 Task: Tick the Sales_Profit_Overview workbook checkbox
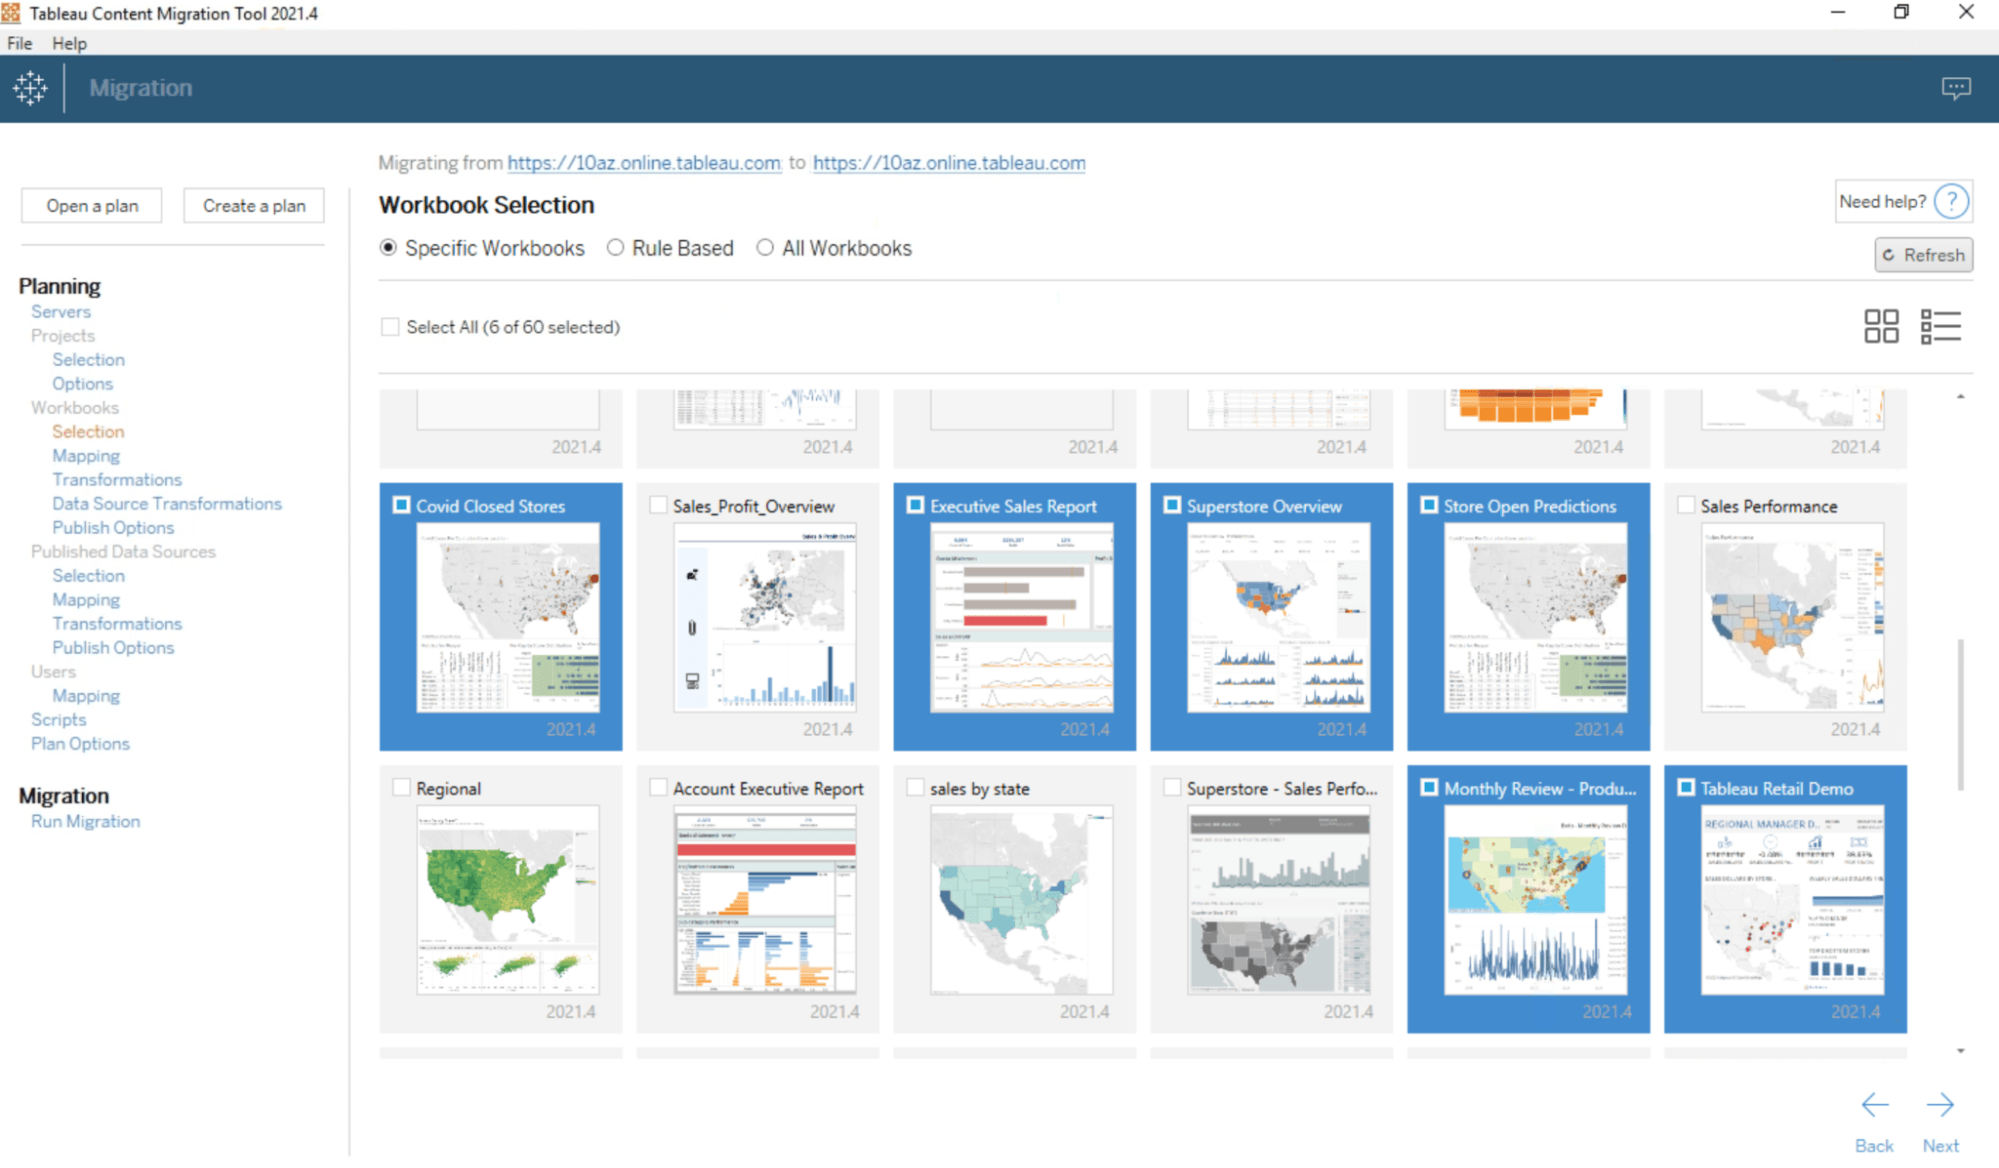[x=658, y=506]
